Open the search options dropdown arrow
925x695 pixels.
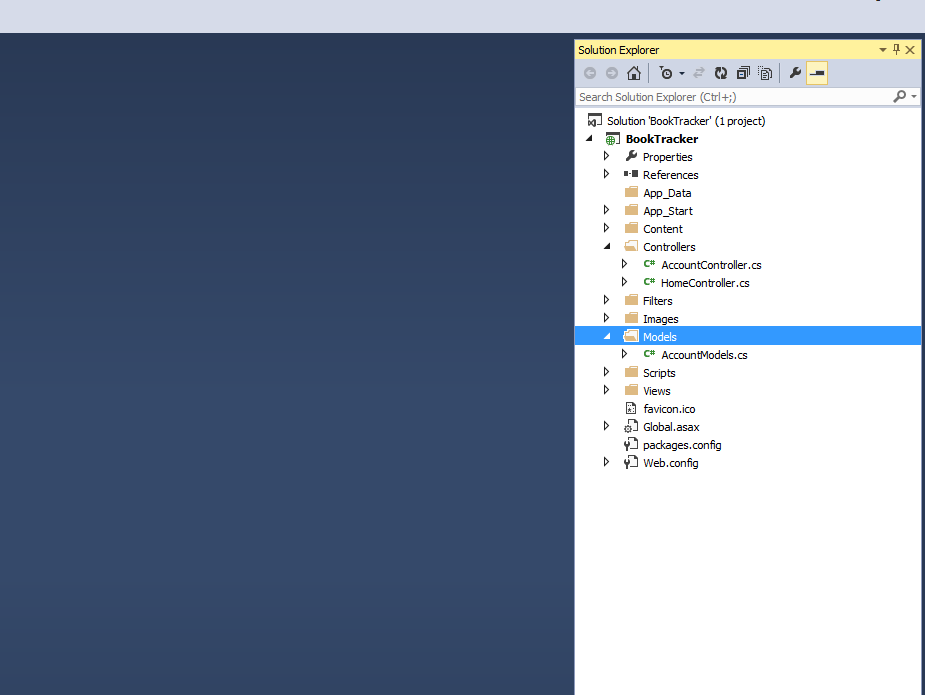pos(914,96)
